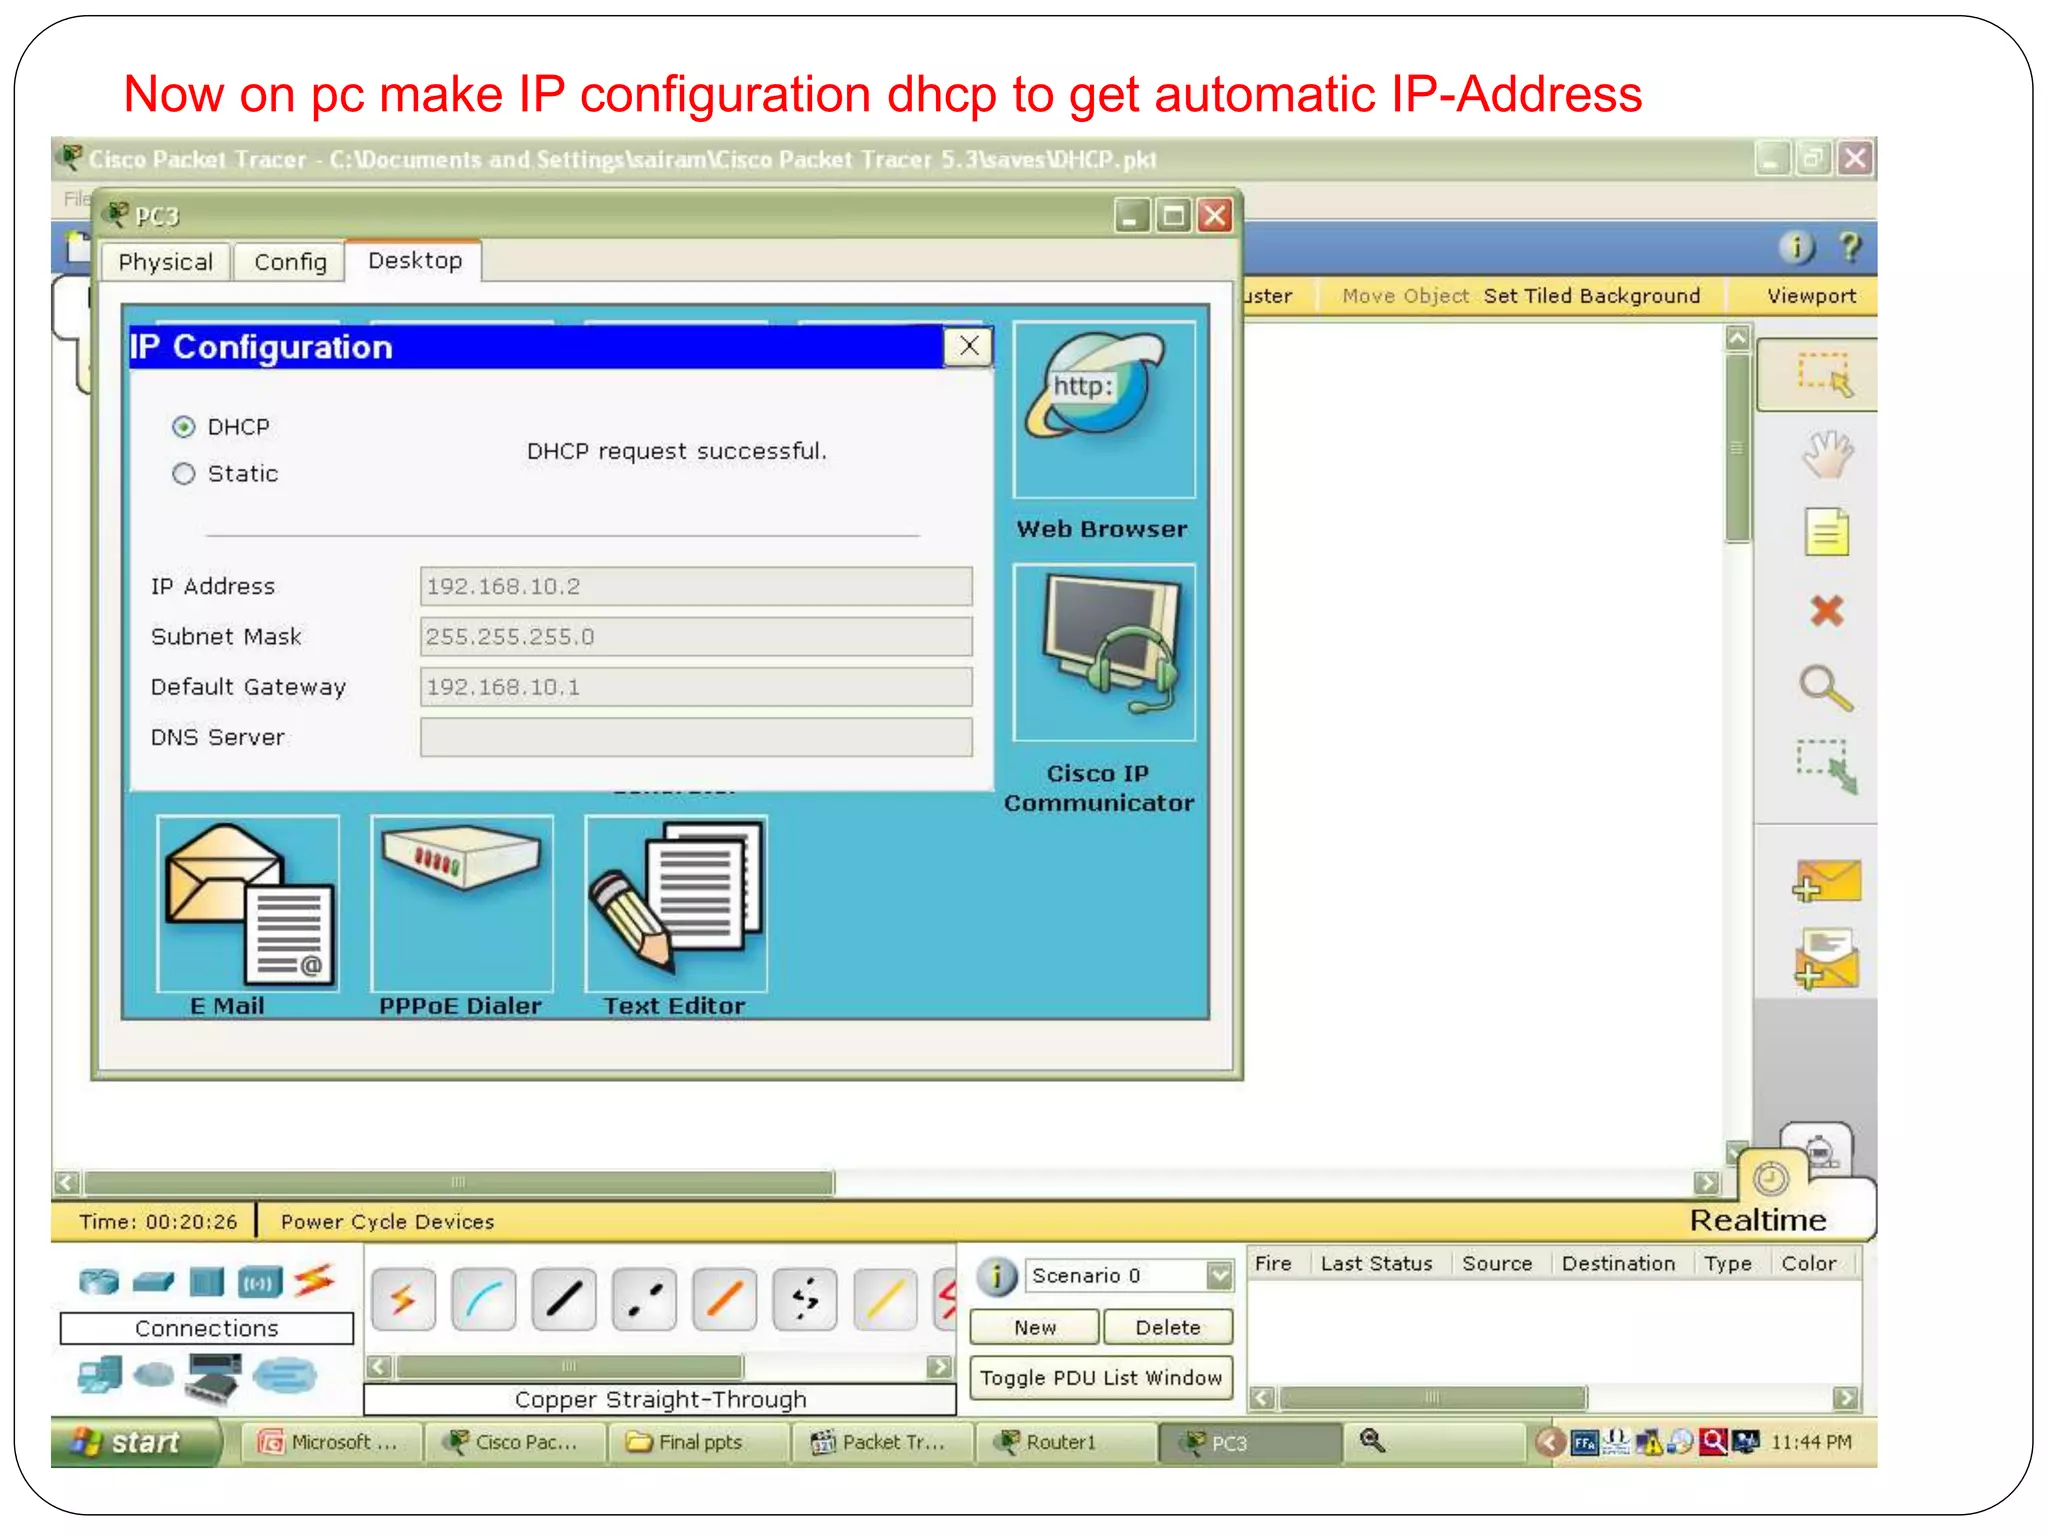Screen dimensions: 2048x1536
Task: Open the info icon in top bar
Action: pos(1796,247)
